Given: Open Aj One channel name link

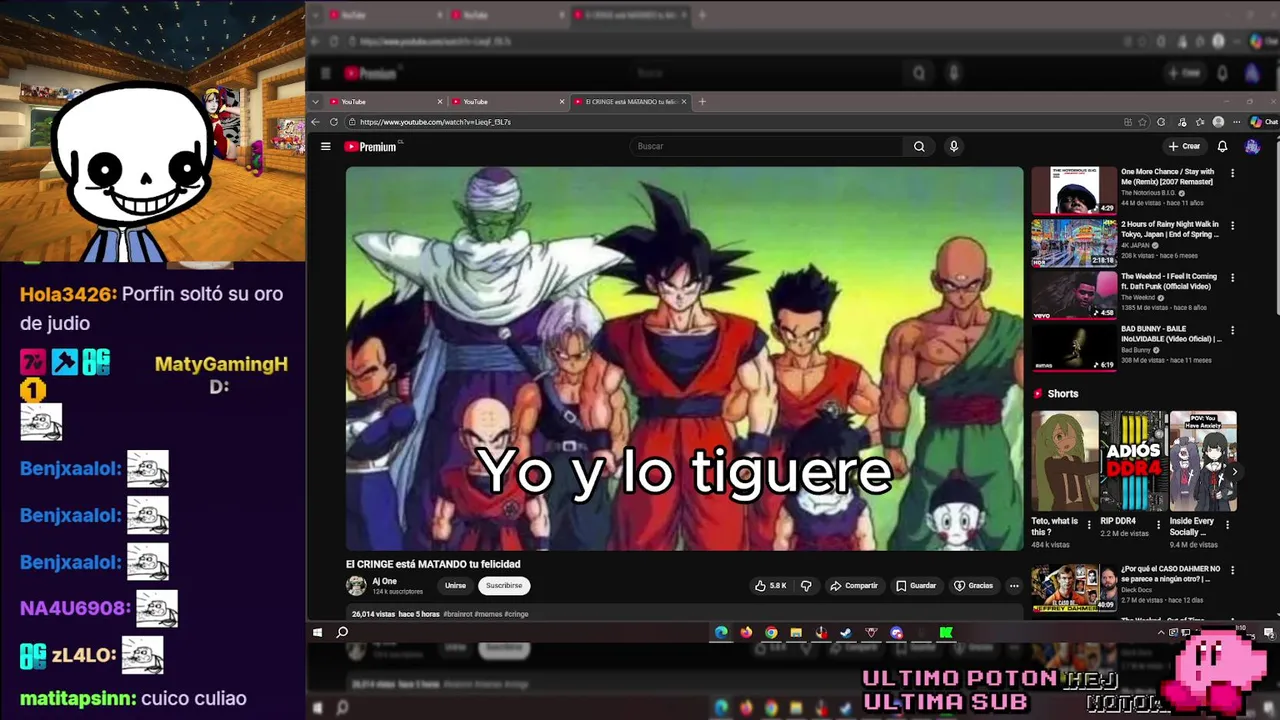Looking at the screenshot, I should (x=384, y=581).
